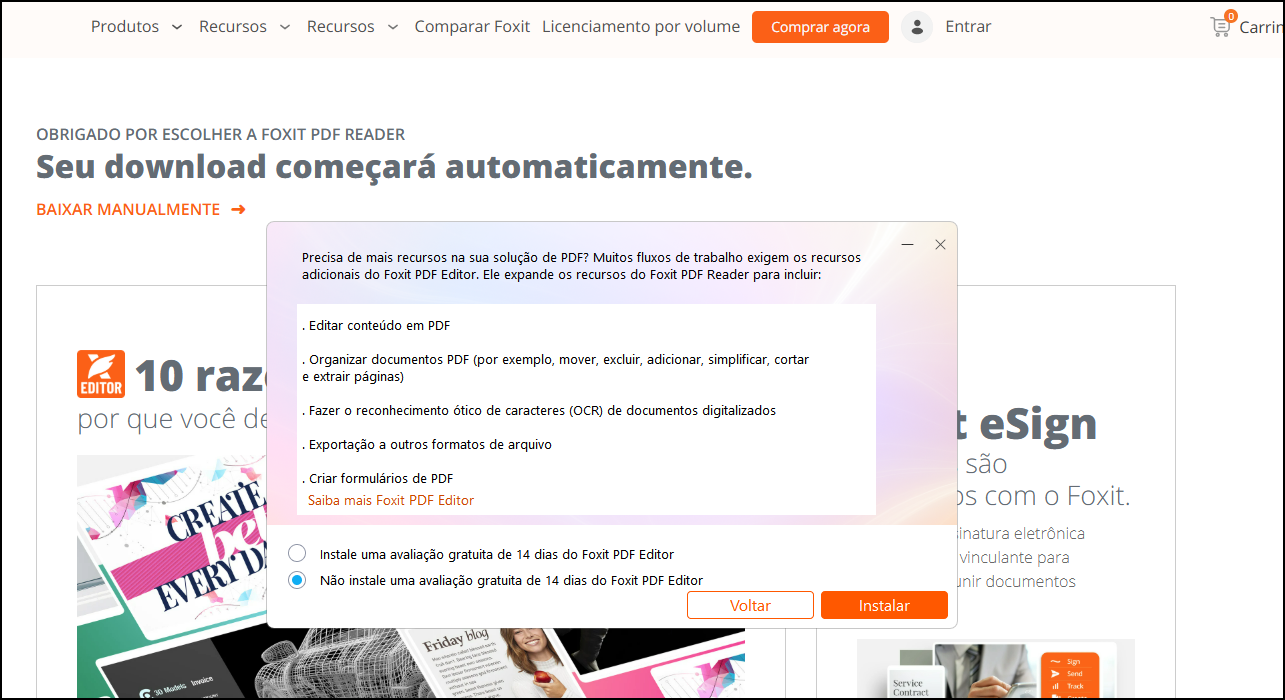The width and height of the screenshot is (1285, 700).
Task: Click the Voltar button
Action: (x=750, y=605)
